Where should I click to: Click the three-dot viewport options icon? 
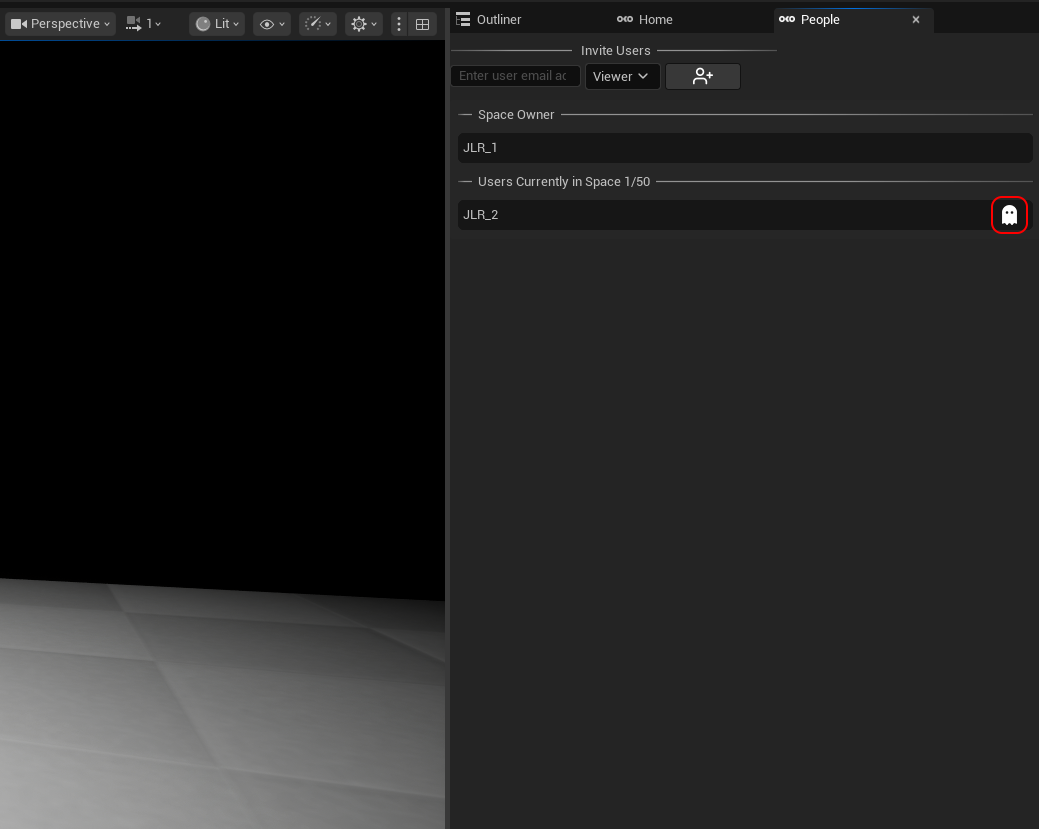coord(399,24)
